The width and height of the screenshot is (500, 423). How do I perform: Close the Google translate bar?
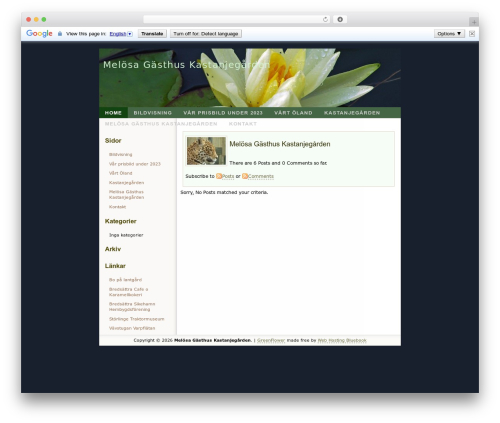point(472,34)
